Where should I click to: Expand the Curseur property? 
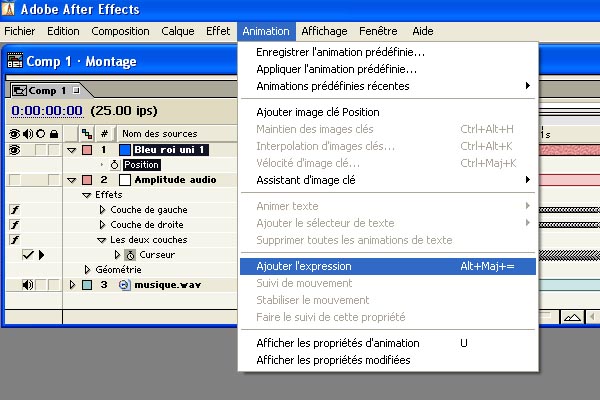tap(117, 255)
